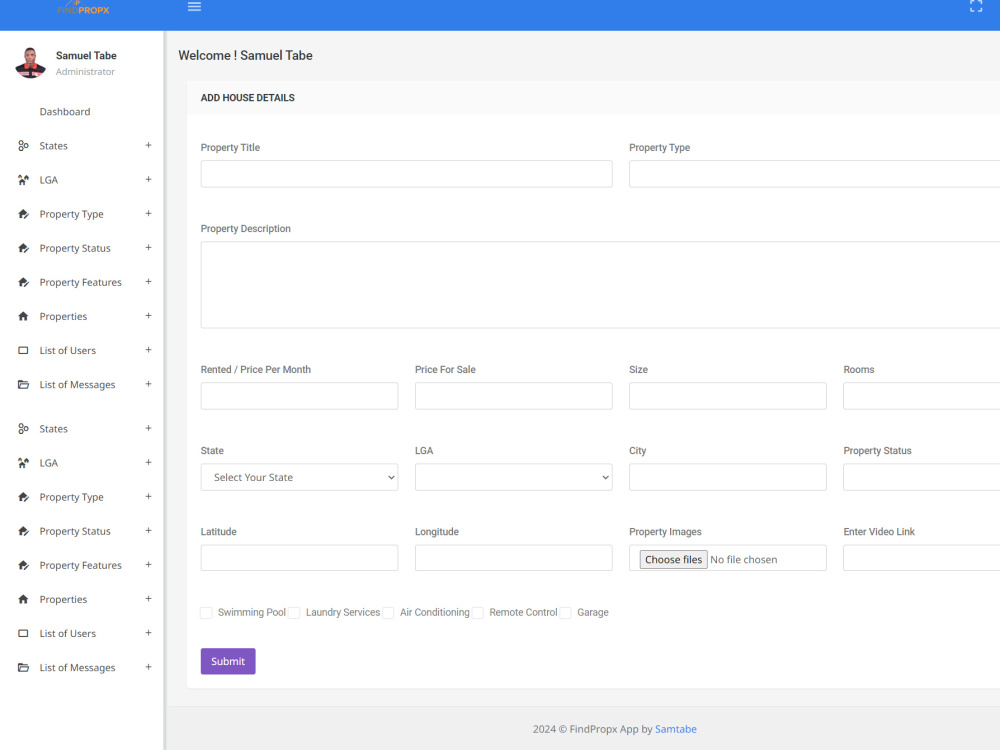
Task: Follow the Samtabe footer link
Action: pyautogui.click(x=675, y=729)
